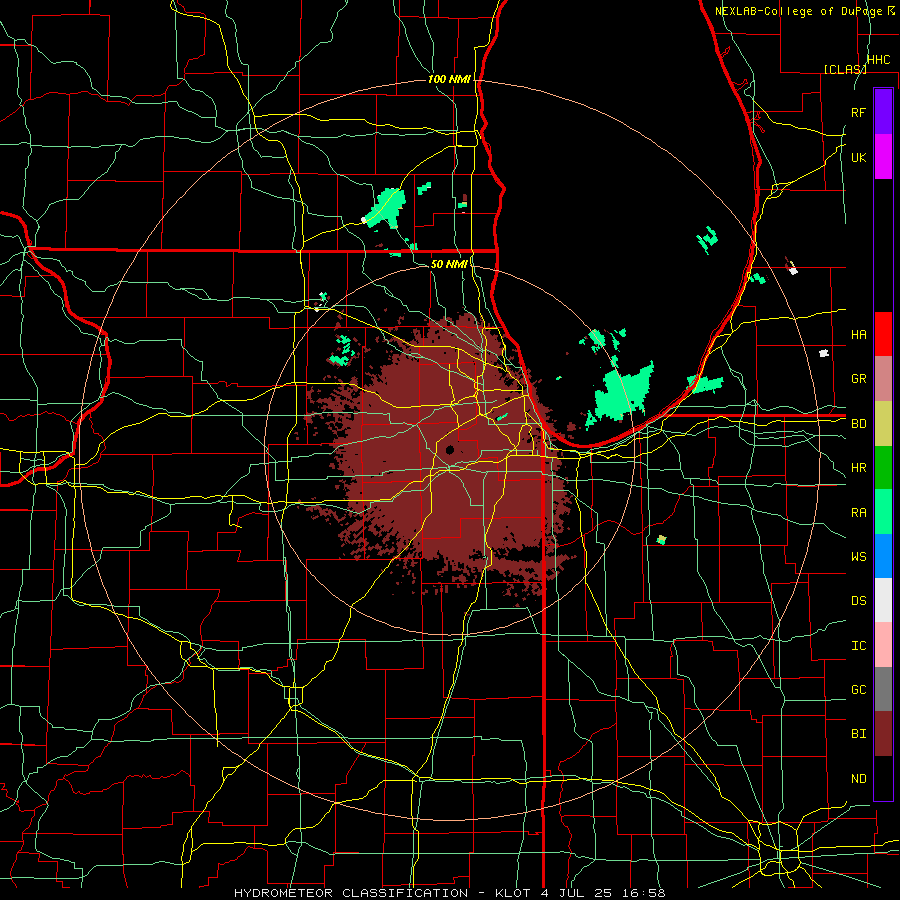Viewport: 900px width, 900px height.
Task: Click the DS legend label
Action: [858, 601]
